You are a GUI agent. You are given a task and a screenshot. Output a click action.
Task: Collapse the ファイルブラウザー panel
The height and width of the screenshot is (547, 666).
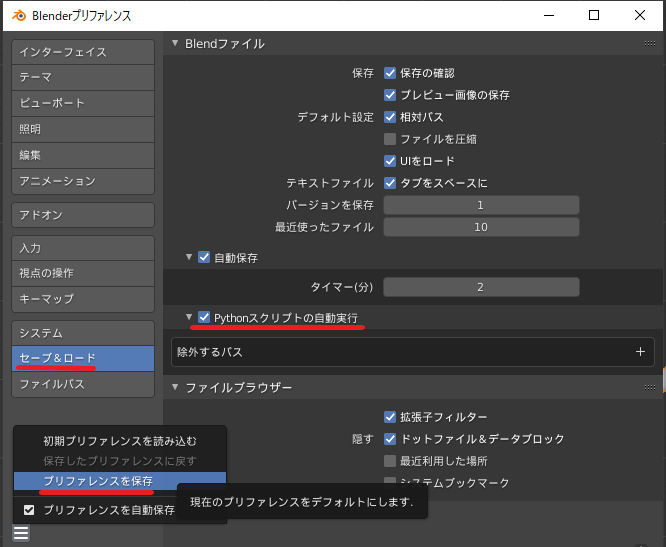point(175,387)
